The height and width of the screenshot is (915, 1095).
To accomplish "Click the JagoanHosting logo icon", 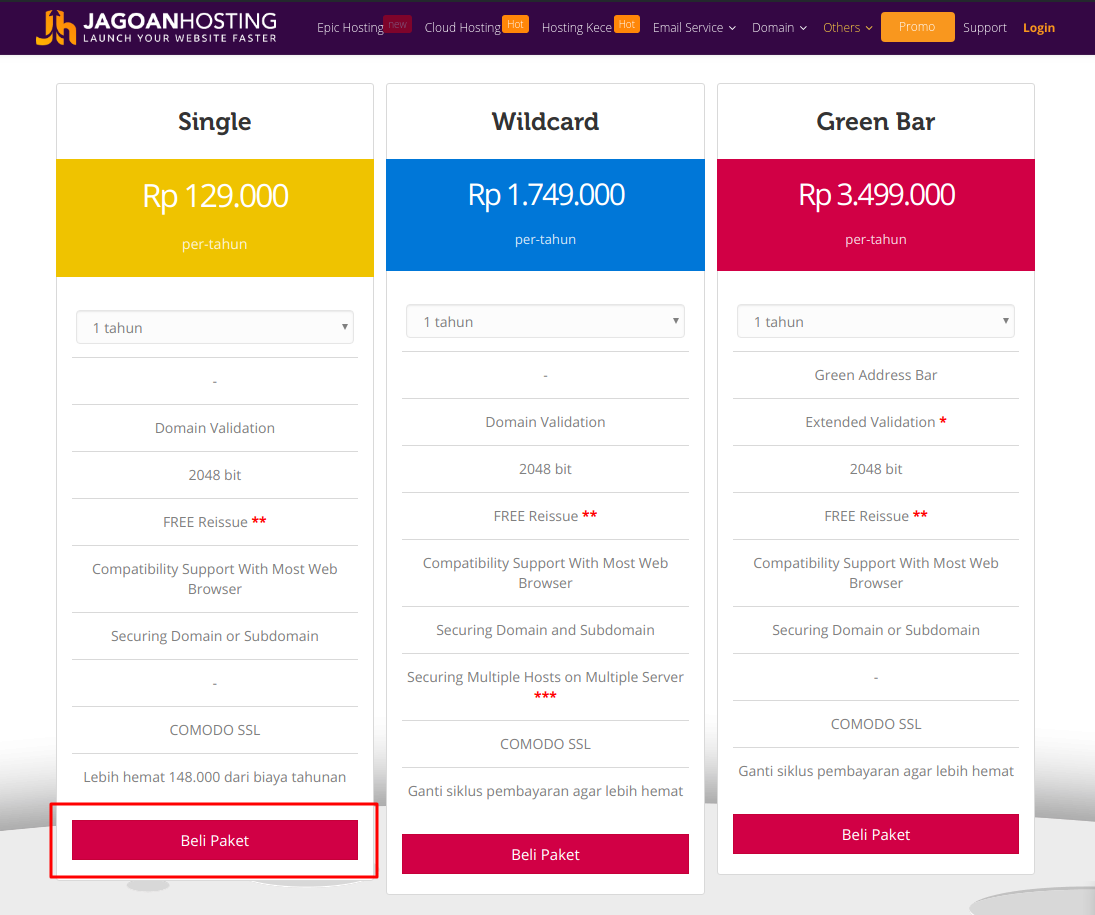I will [56, 27].
